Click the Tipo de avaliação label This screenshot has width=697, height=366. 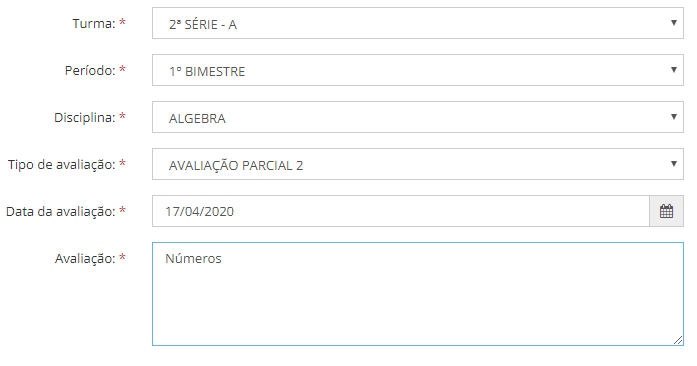(x=61, y=165)
